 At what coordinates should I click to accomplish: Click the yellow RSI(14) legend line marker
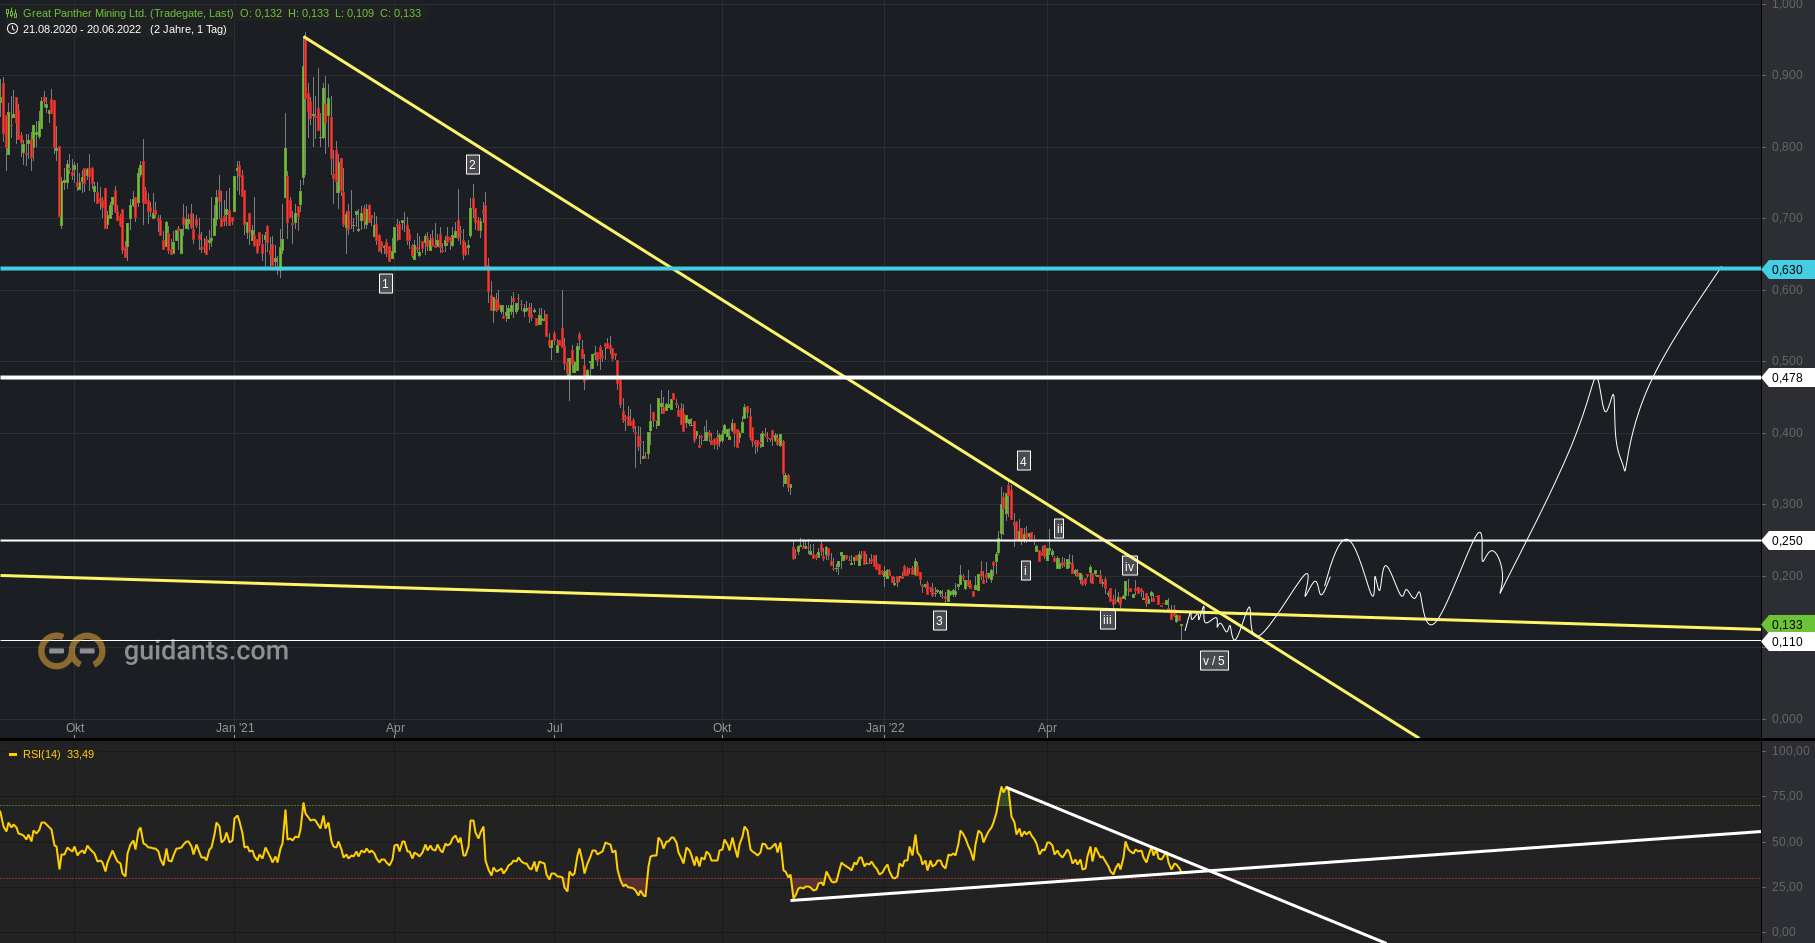tap(13, 754)
